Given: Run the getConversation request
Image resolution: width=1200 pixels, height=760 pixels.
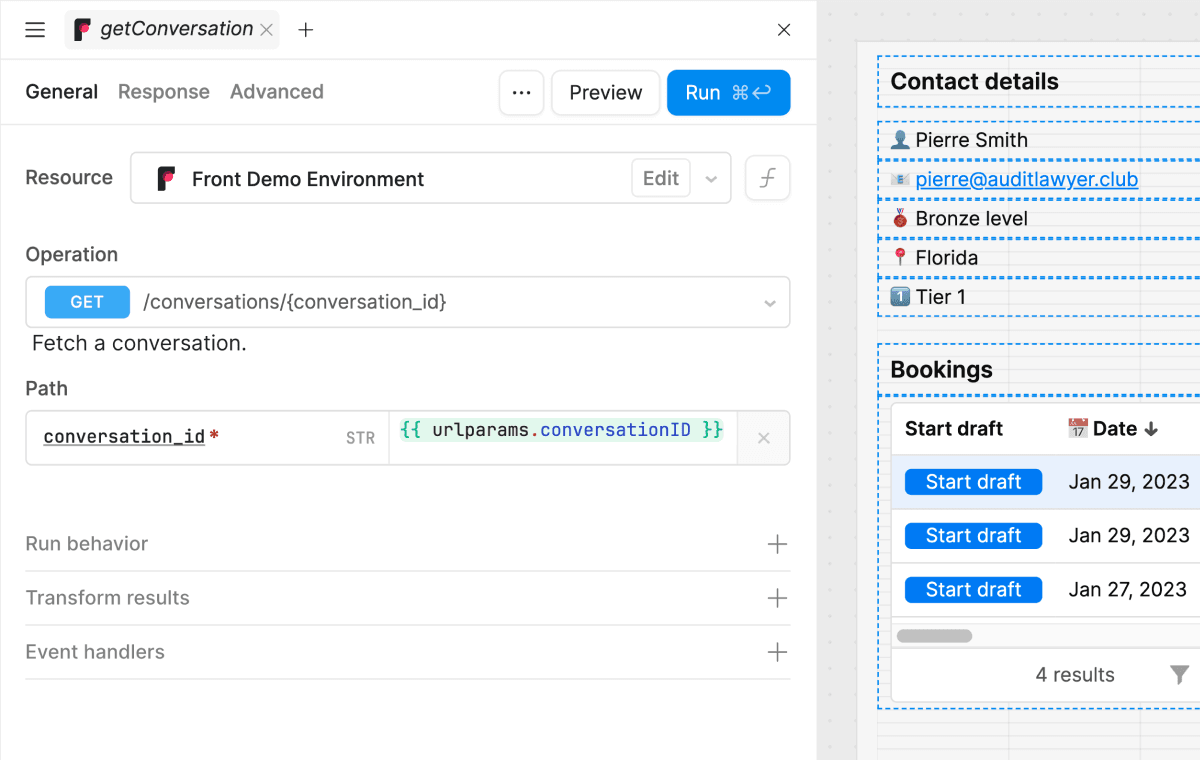Looking at the screenshot, I should 728,92.
